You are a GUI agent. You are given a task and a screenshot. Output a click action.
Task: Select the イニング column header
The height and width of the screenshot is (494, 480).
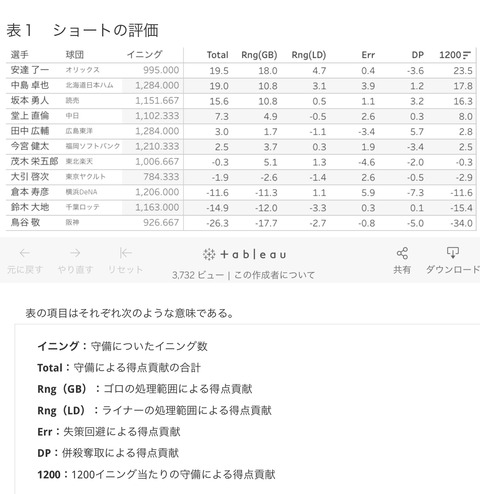pyautogui.click(x=144, y=55)
